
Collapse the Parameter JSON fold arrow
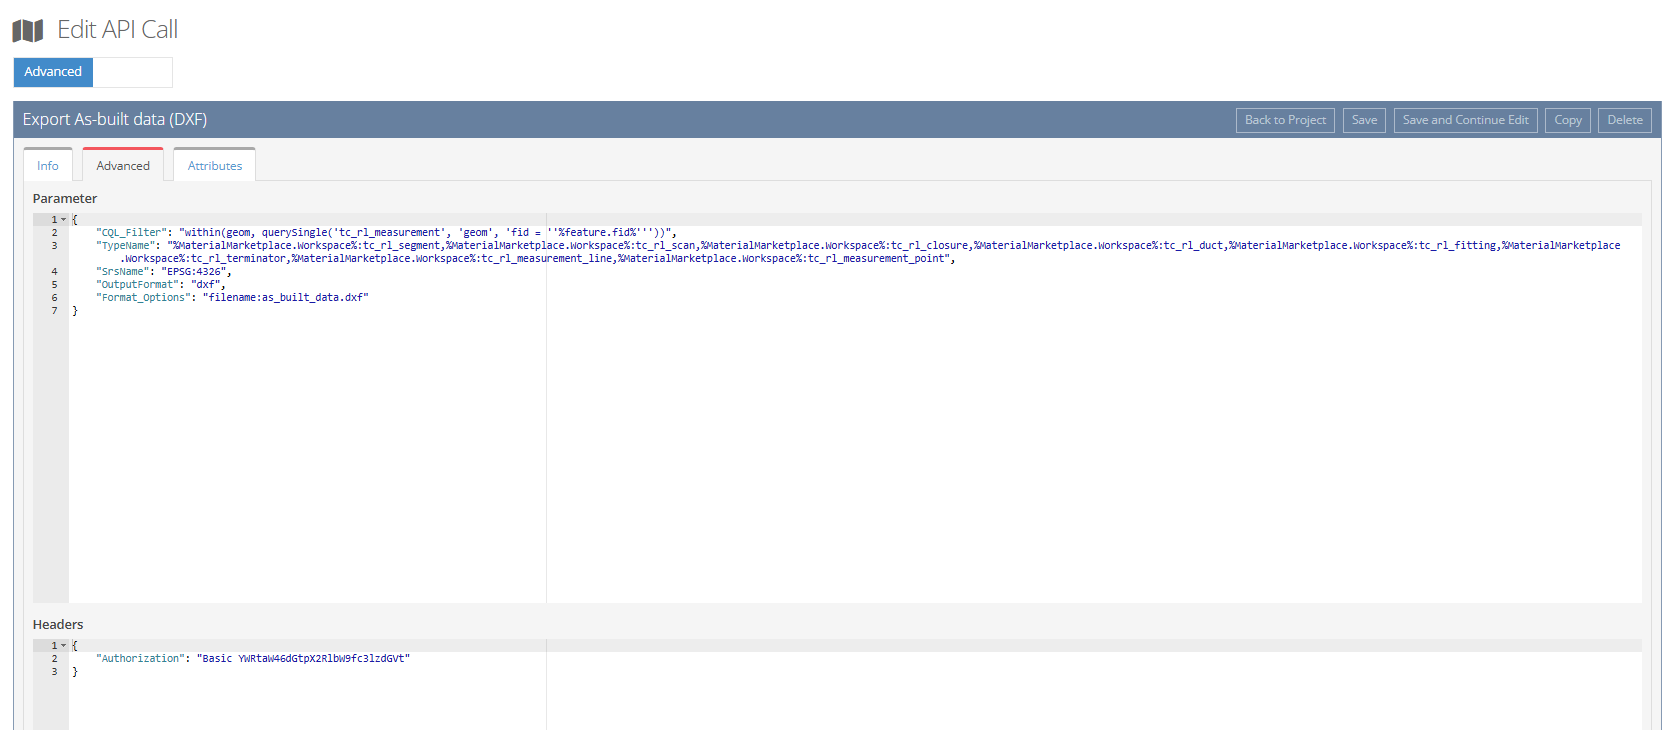click(x=64, y=220)
